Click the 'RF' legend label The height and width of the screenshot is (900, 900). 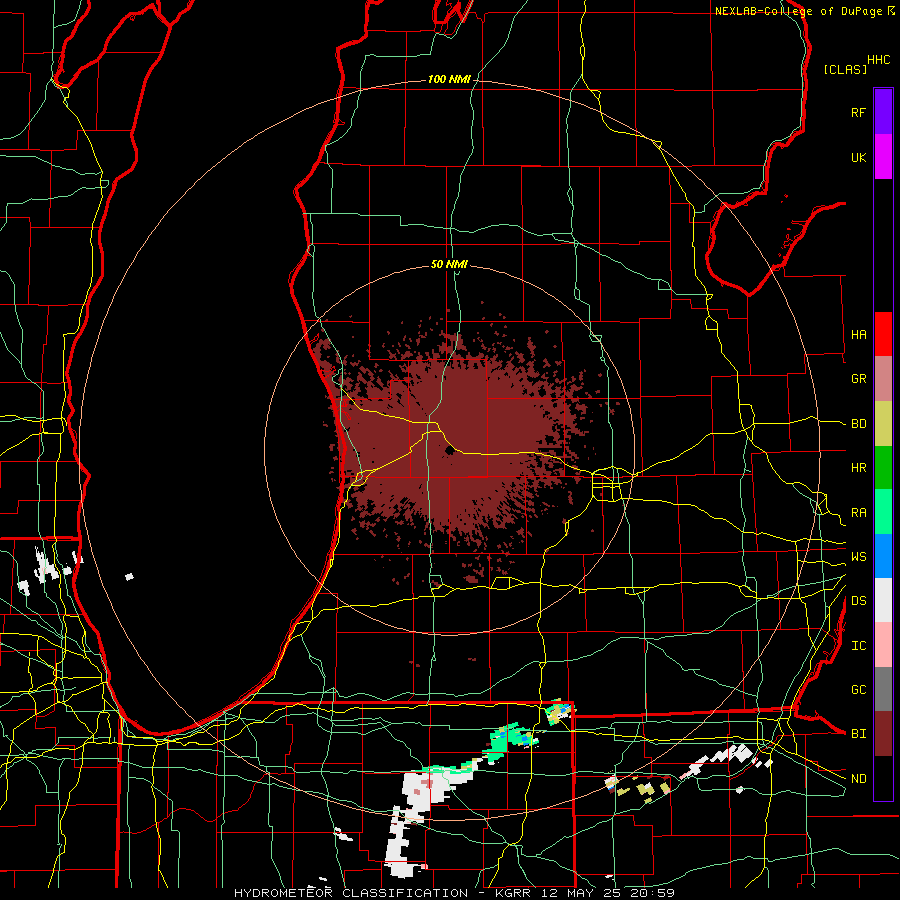(x=858, y=112)
